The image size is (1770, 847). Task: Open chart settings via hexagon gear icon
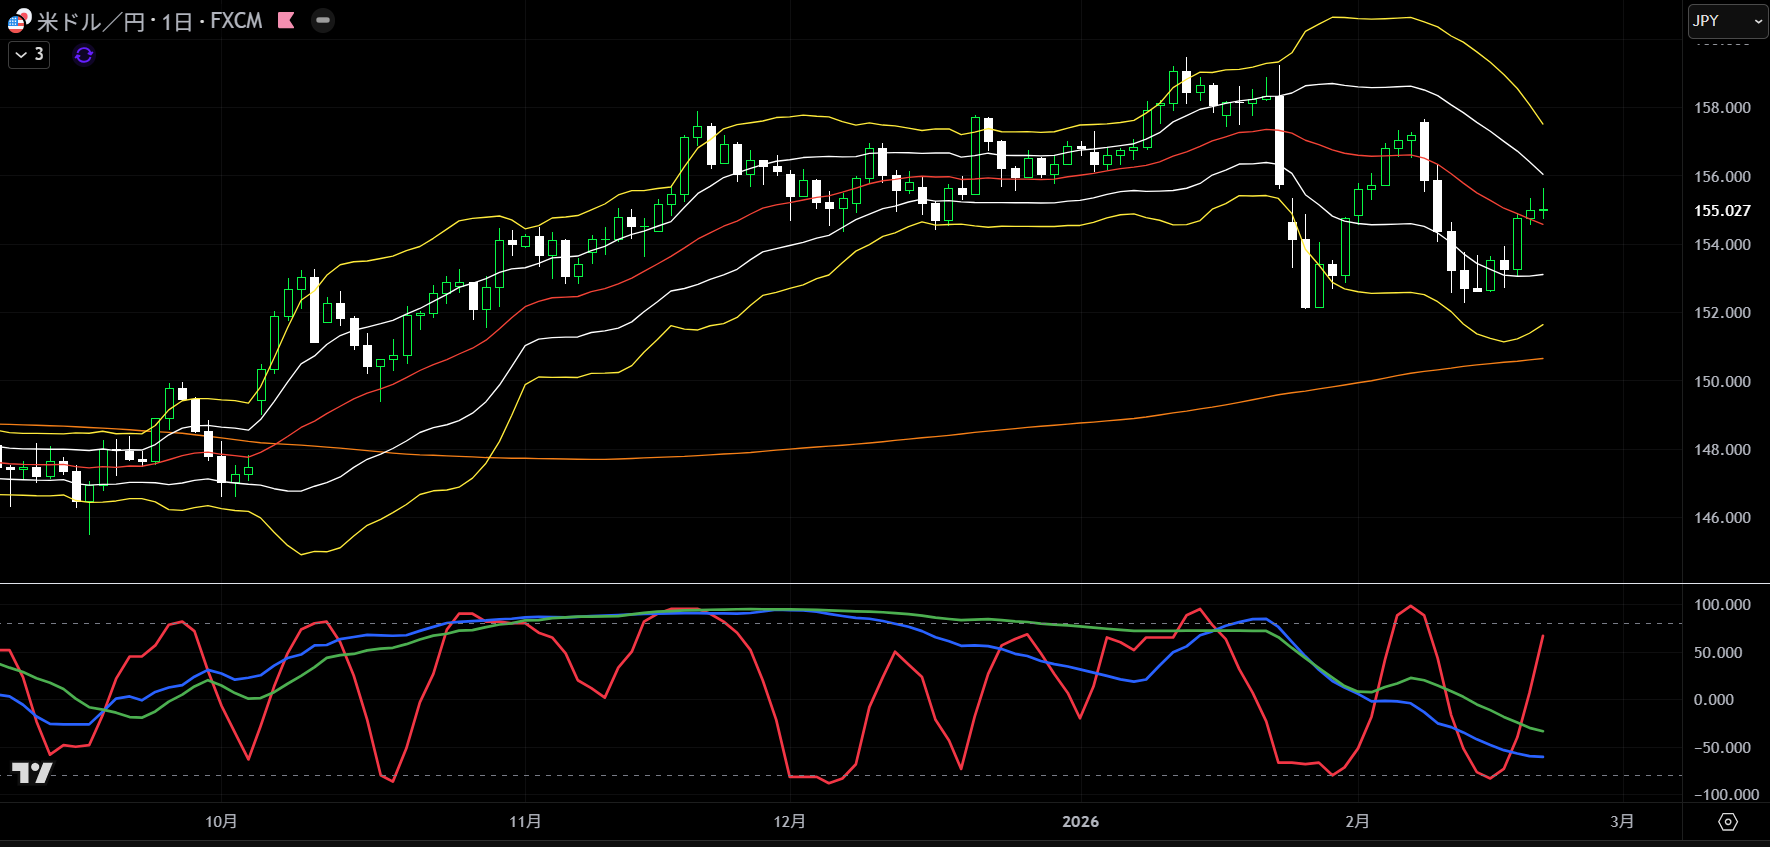1727,821
